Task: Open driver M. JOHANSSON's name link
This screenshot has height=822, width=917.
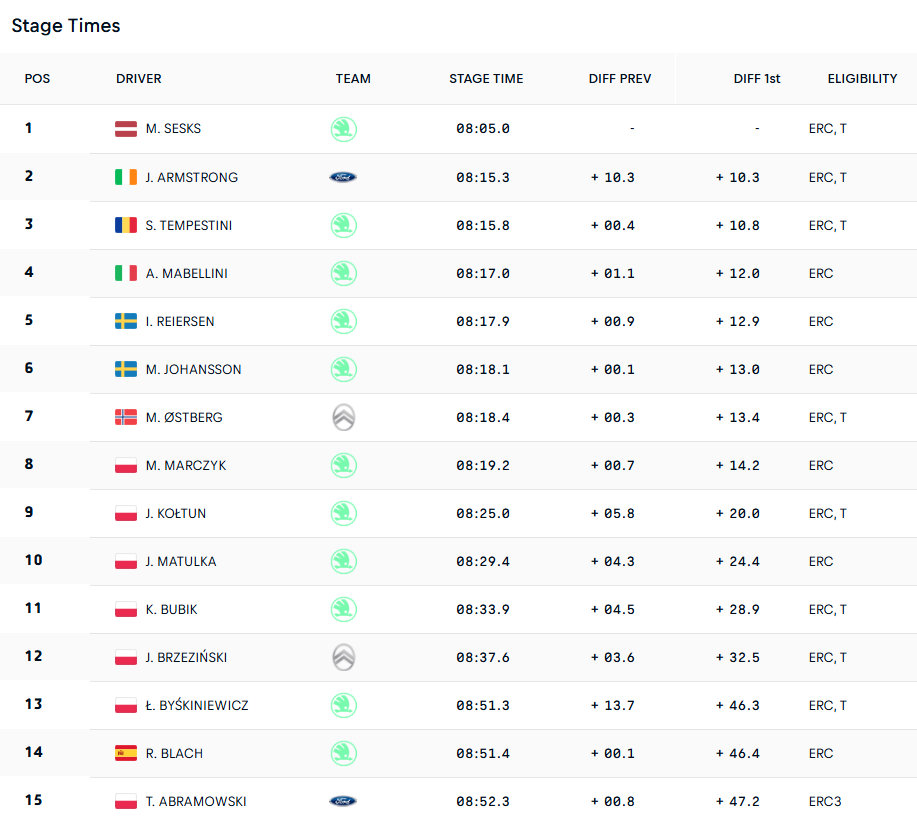Action: coord(193,369)
